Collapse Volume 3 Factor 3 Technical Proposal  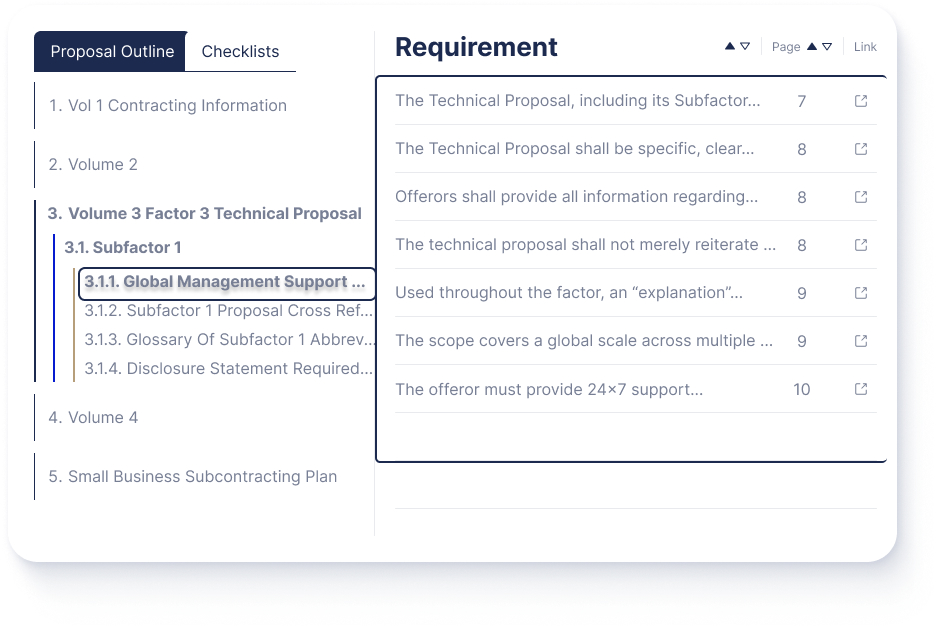click(x=204, y=213)
